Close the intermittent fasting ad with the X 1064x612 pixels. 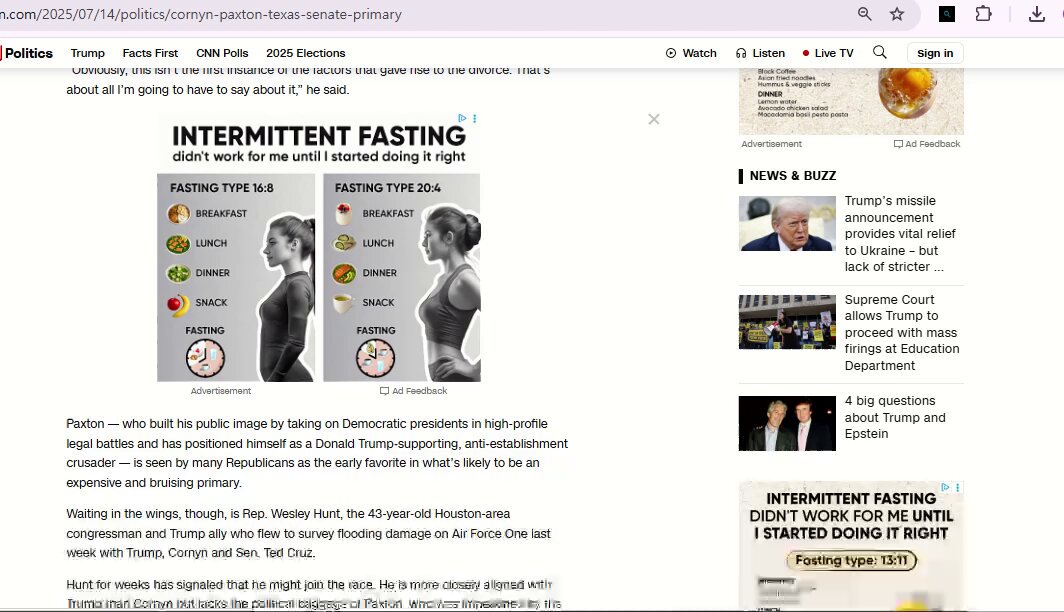(x=653, y=119)
